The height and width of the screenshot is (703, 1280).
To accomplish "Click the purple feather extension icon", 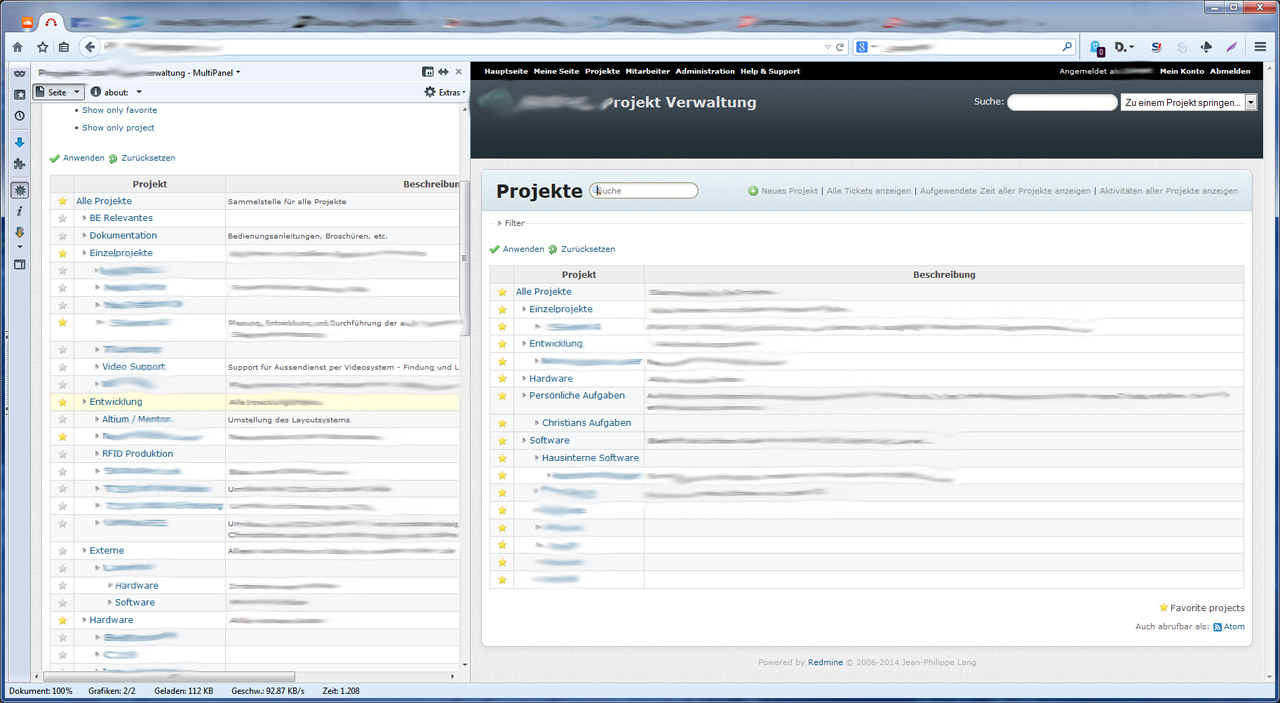I will coord(1232,47).
